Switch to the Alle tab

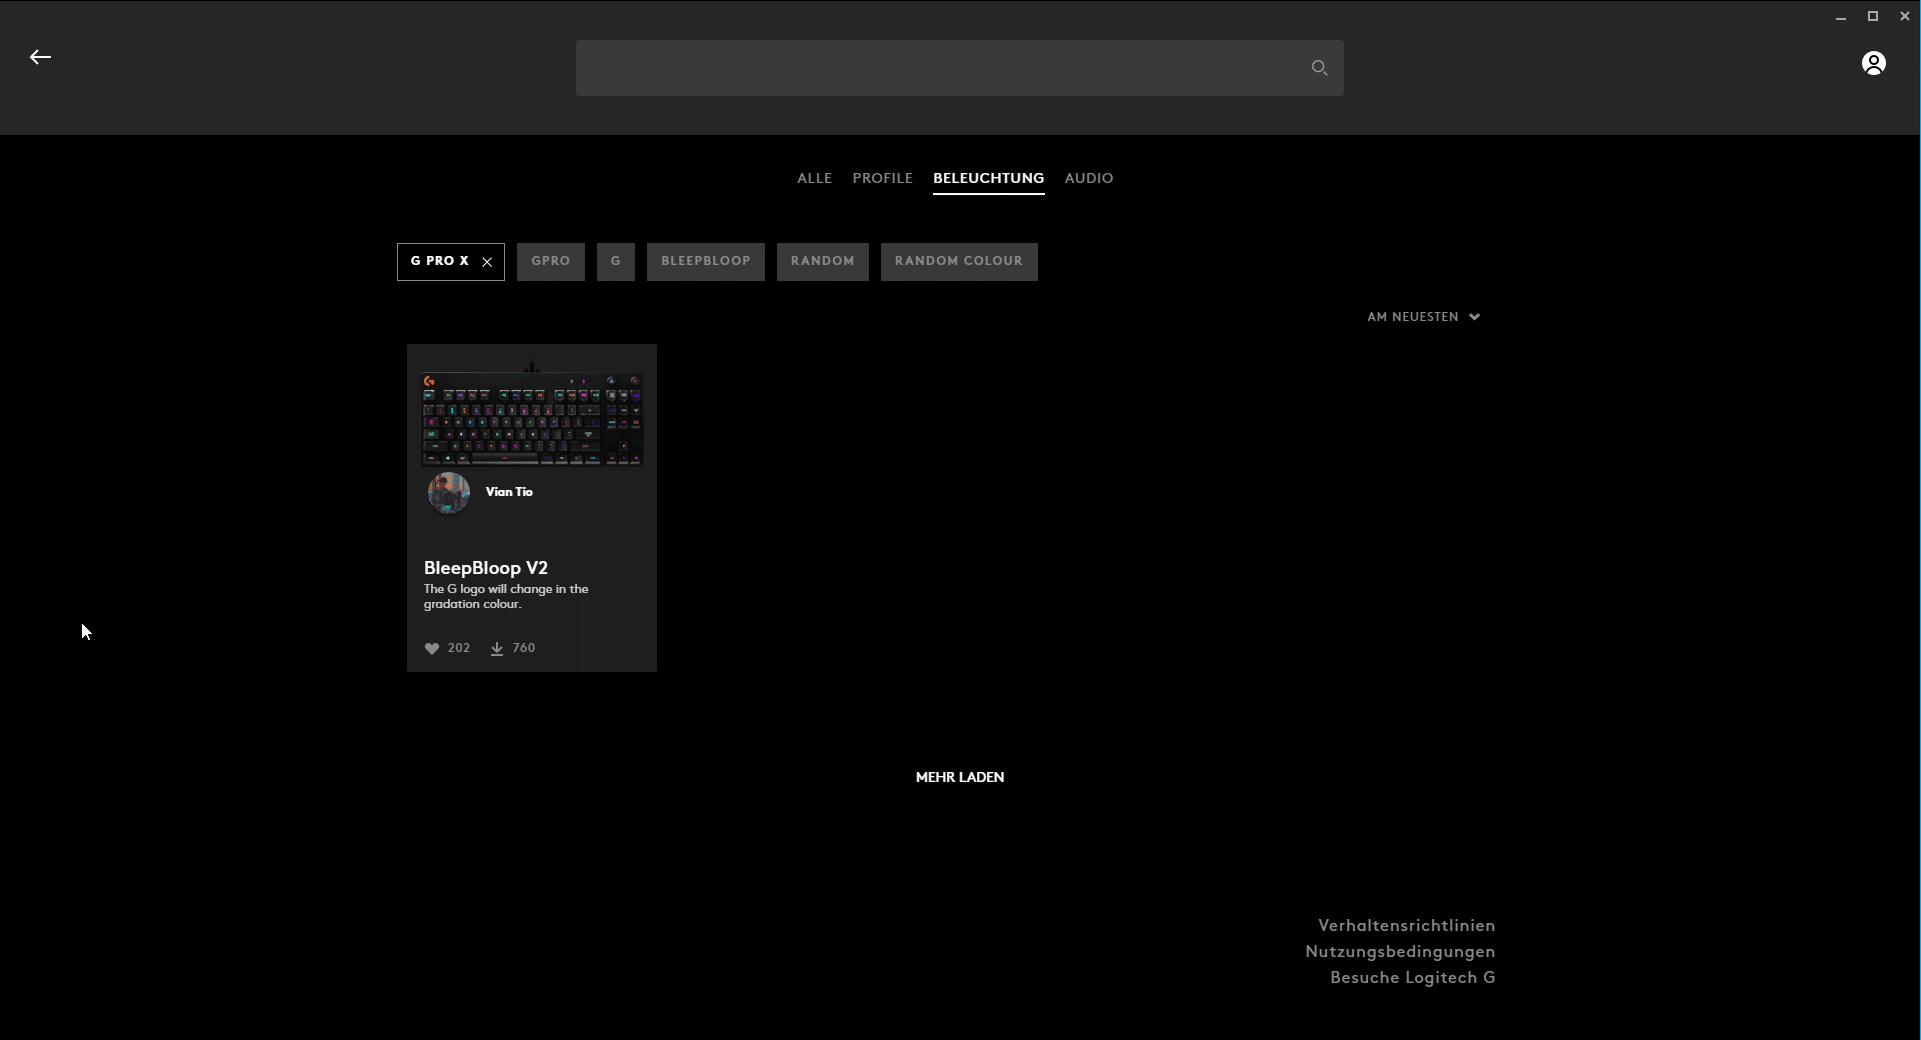pos(814,178)
